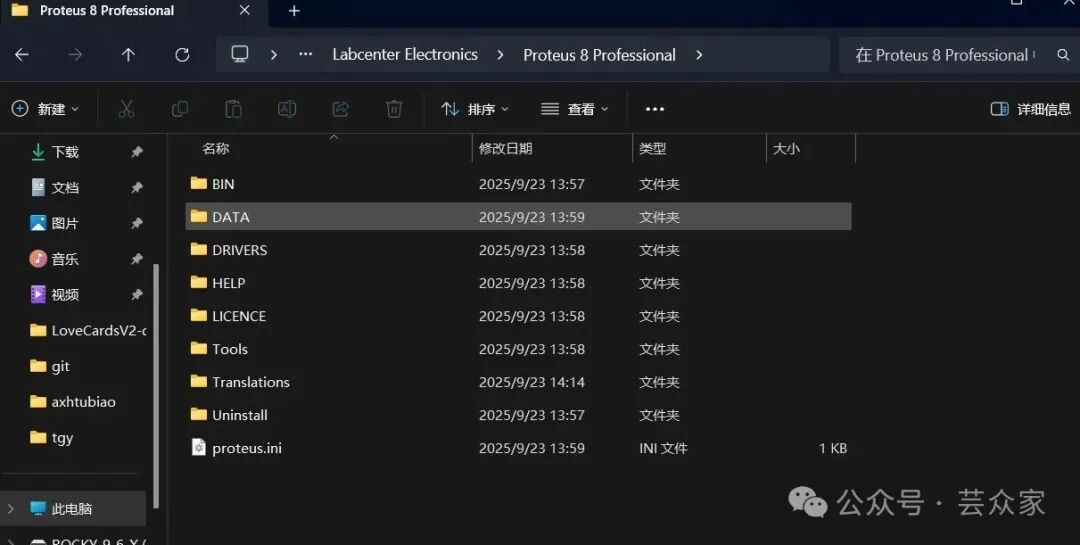Viewport: 1080px width, 545px height.
Task: Click the LICENCE folder icon
Action: [198, 316]
